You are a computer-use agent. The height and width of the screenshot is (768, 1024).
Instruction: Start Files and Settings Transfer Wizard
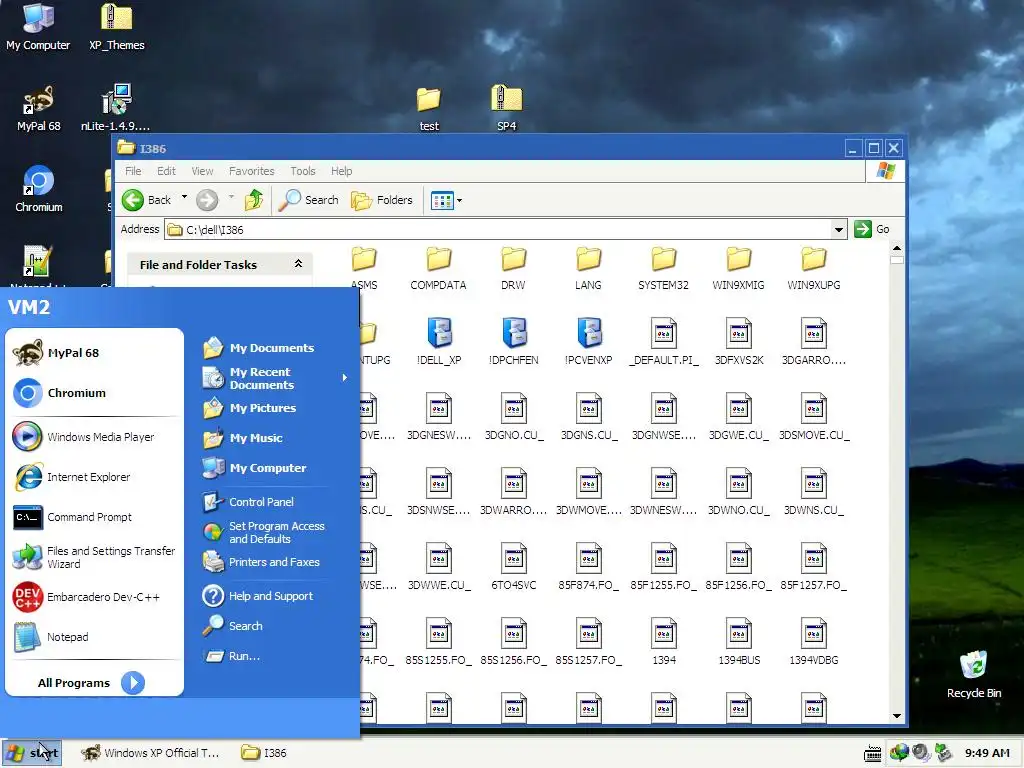pos(94,557)
